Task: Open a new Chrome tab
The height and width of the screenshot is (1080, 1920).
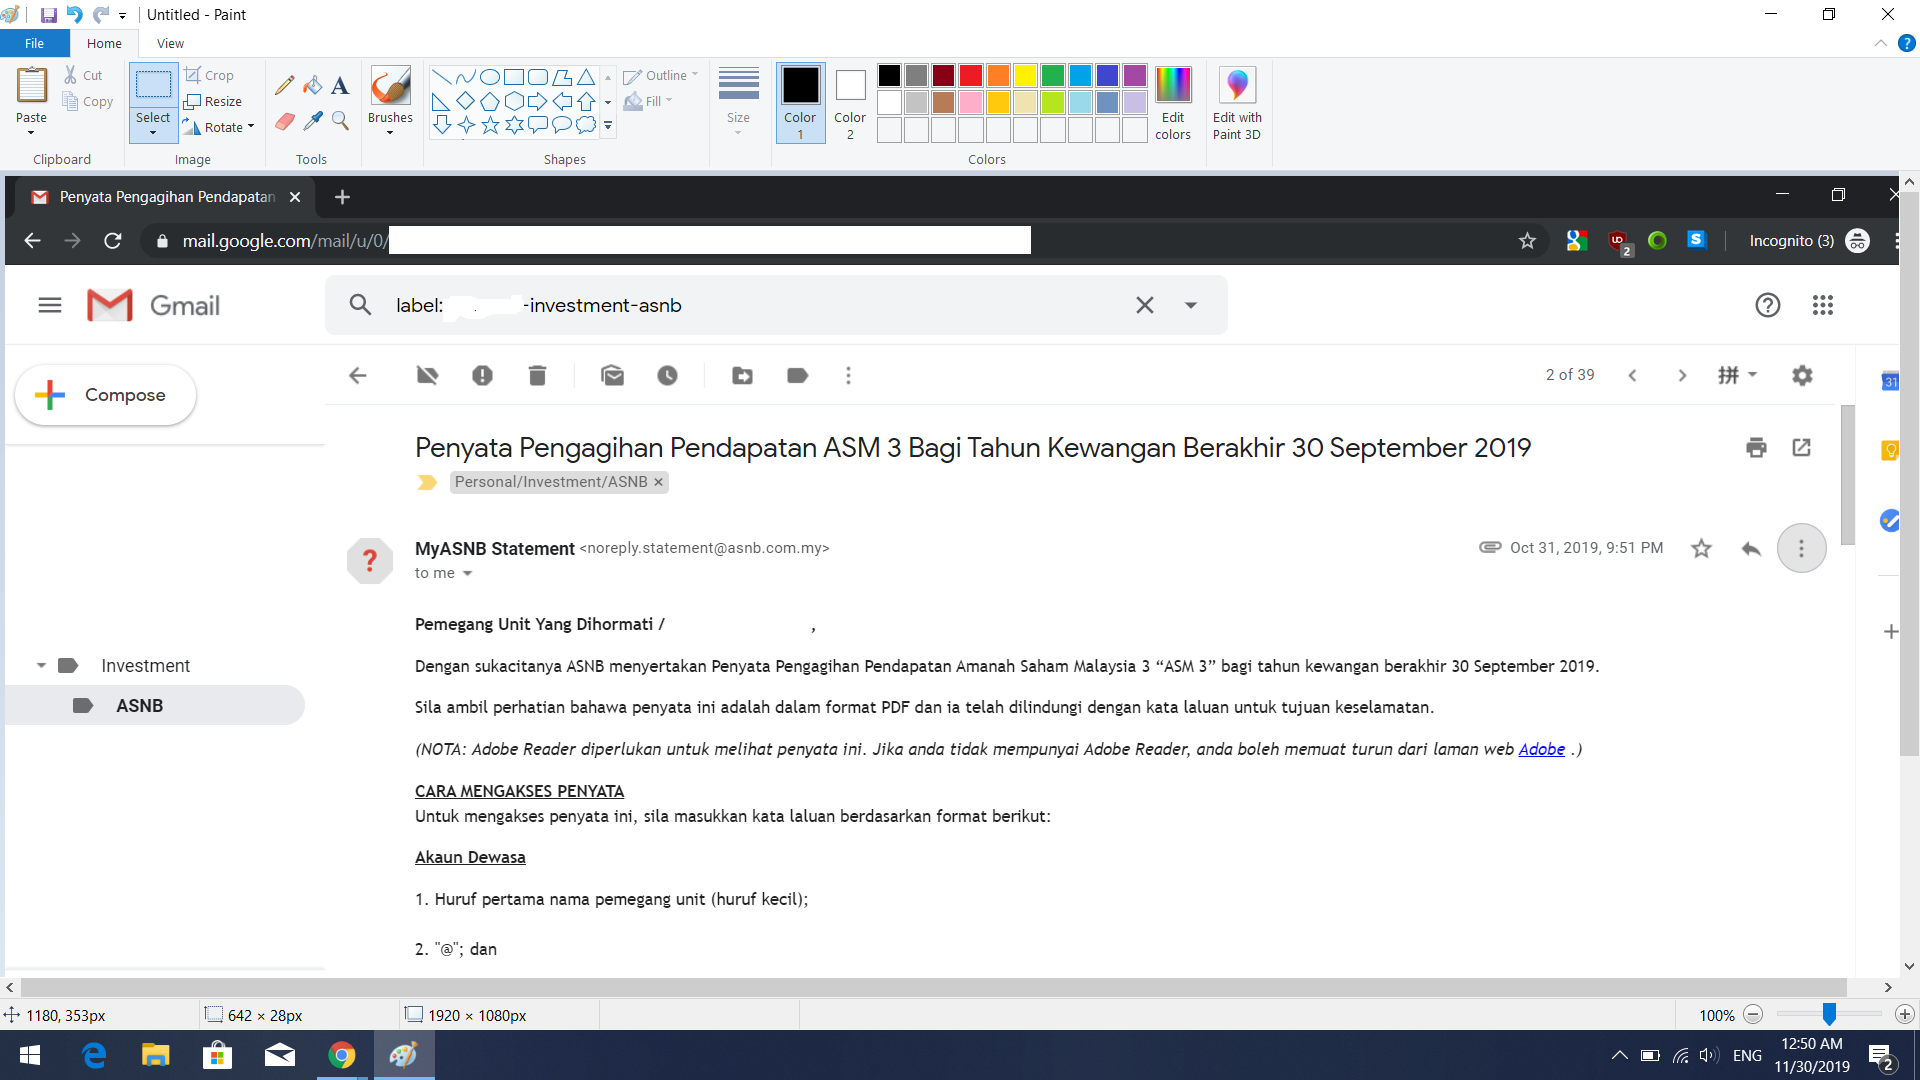Action: pyautogui.click(x=342, y=197)
